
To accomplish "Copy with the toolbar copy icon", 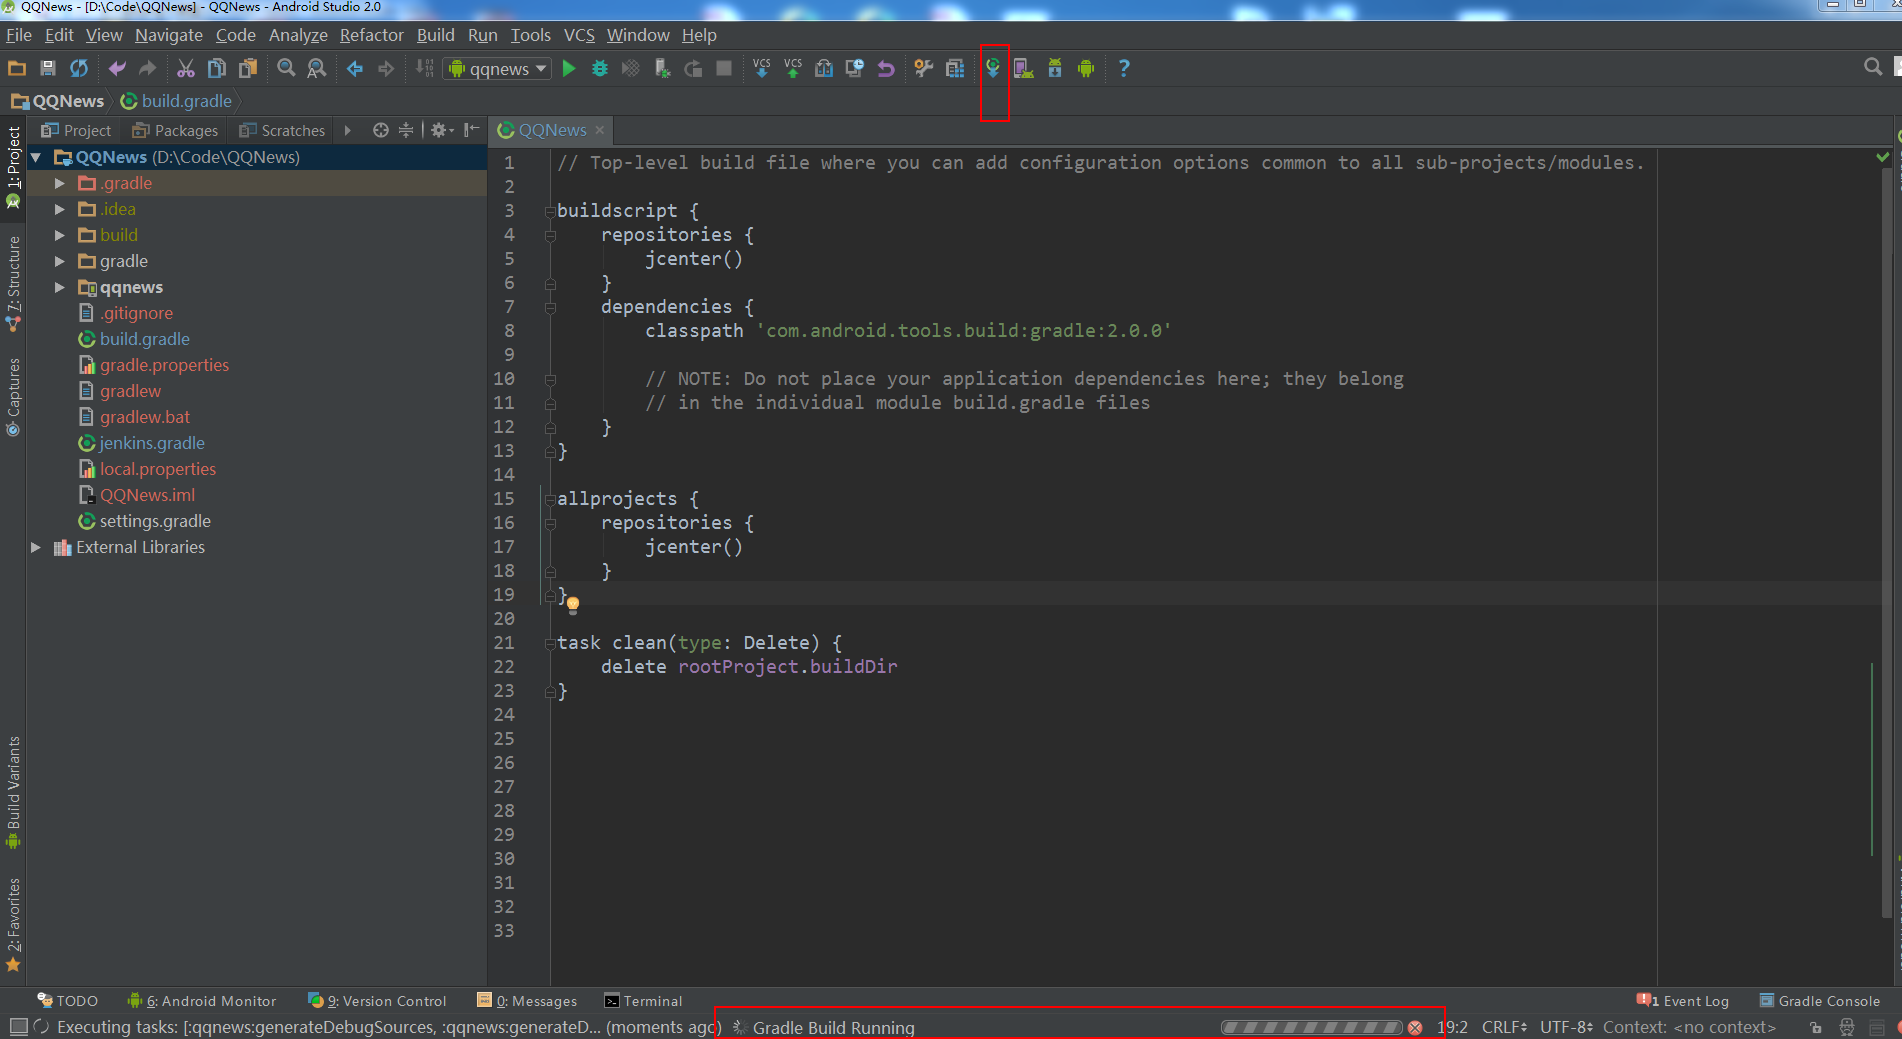I will point(216,68).
